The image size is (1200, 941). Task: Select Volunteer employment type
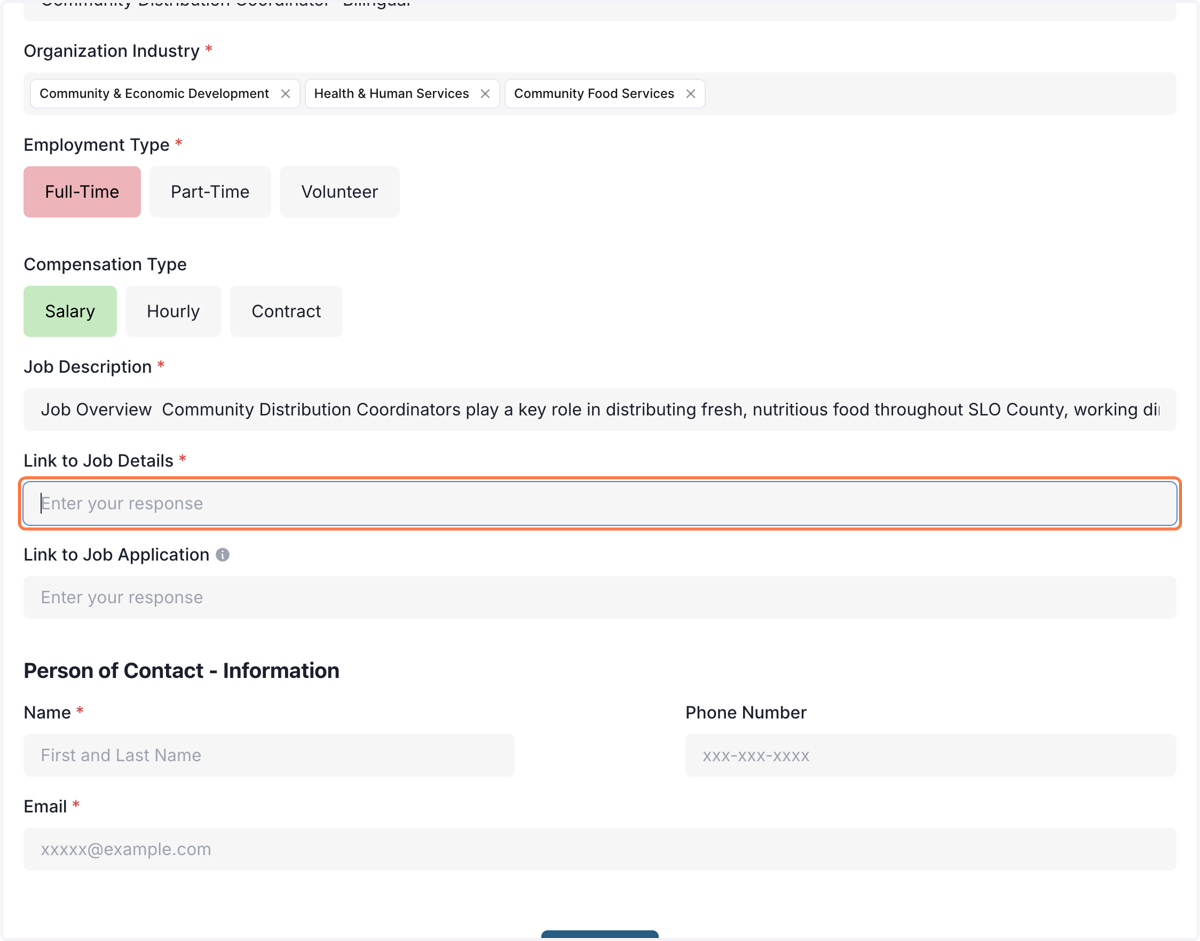point(340,192)
